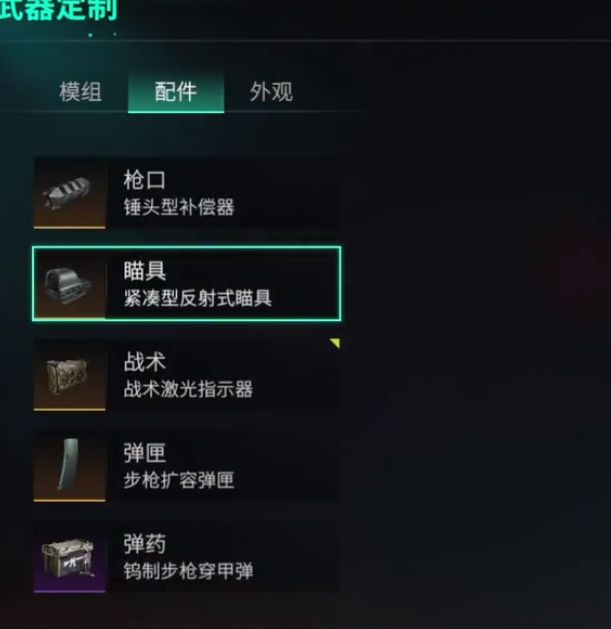This screenshot has height=629, width=611.
Task: Open the 弹匣 slot label
Action: pos(144,453)
